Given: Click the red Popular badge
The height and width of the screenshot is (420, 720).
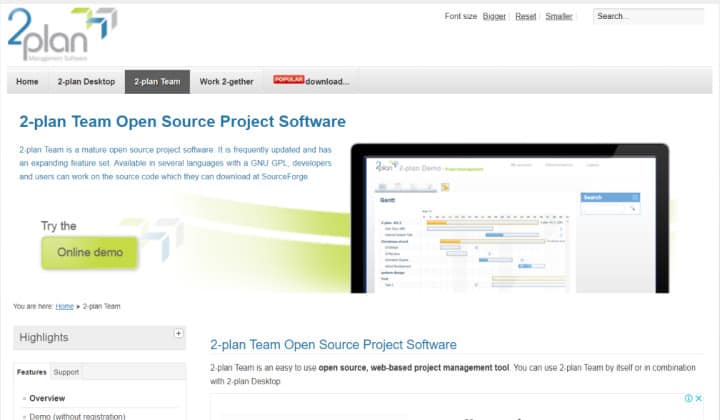Looking at the screenshot, I should 288,79.
